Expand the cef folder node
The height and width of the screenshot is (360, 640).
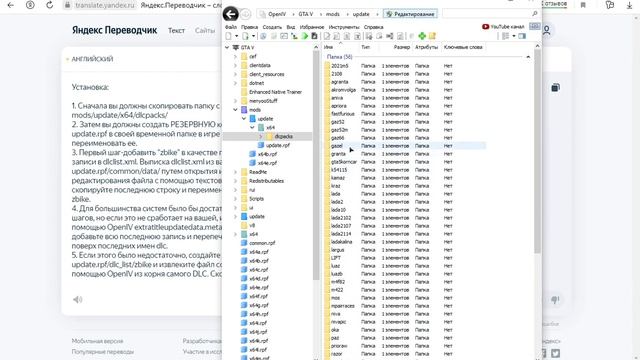[x=236, y=57]
